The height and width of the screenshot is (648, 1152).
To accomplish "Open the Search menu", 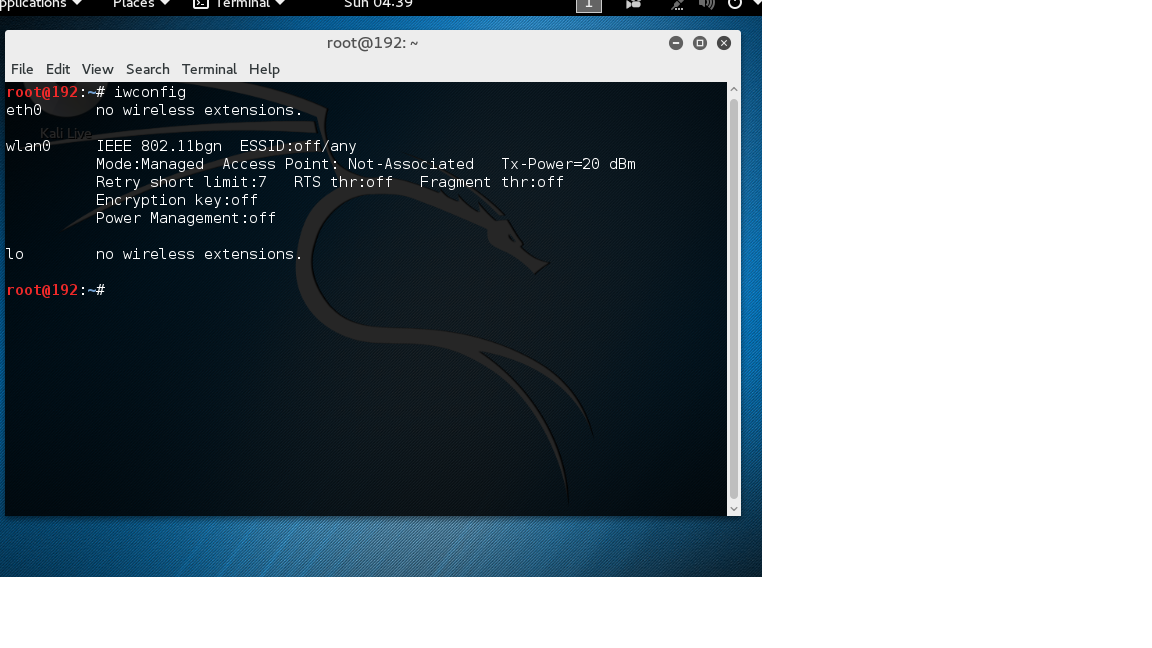I will tap(147, 69).
